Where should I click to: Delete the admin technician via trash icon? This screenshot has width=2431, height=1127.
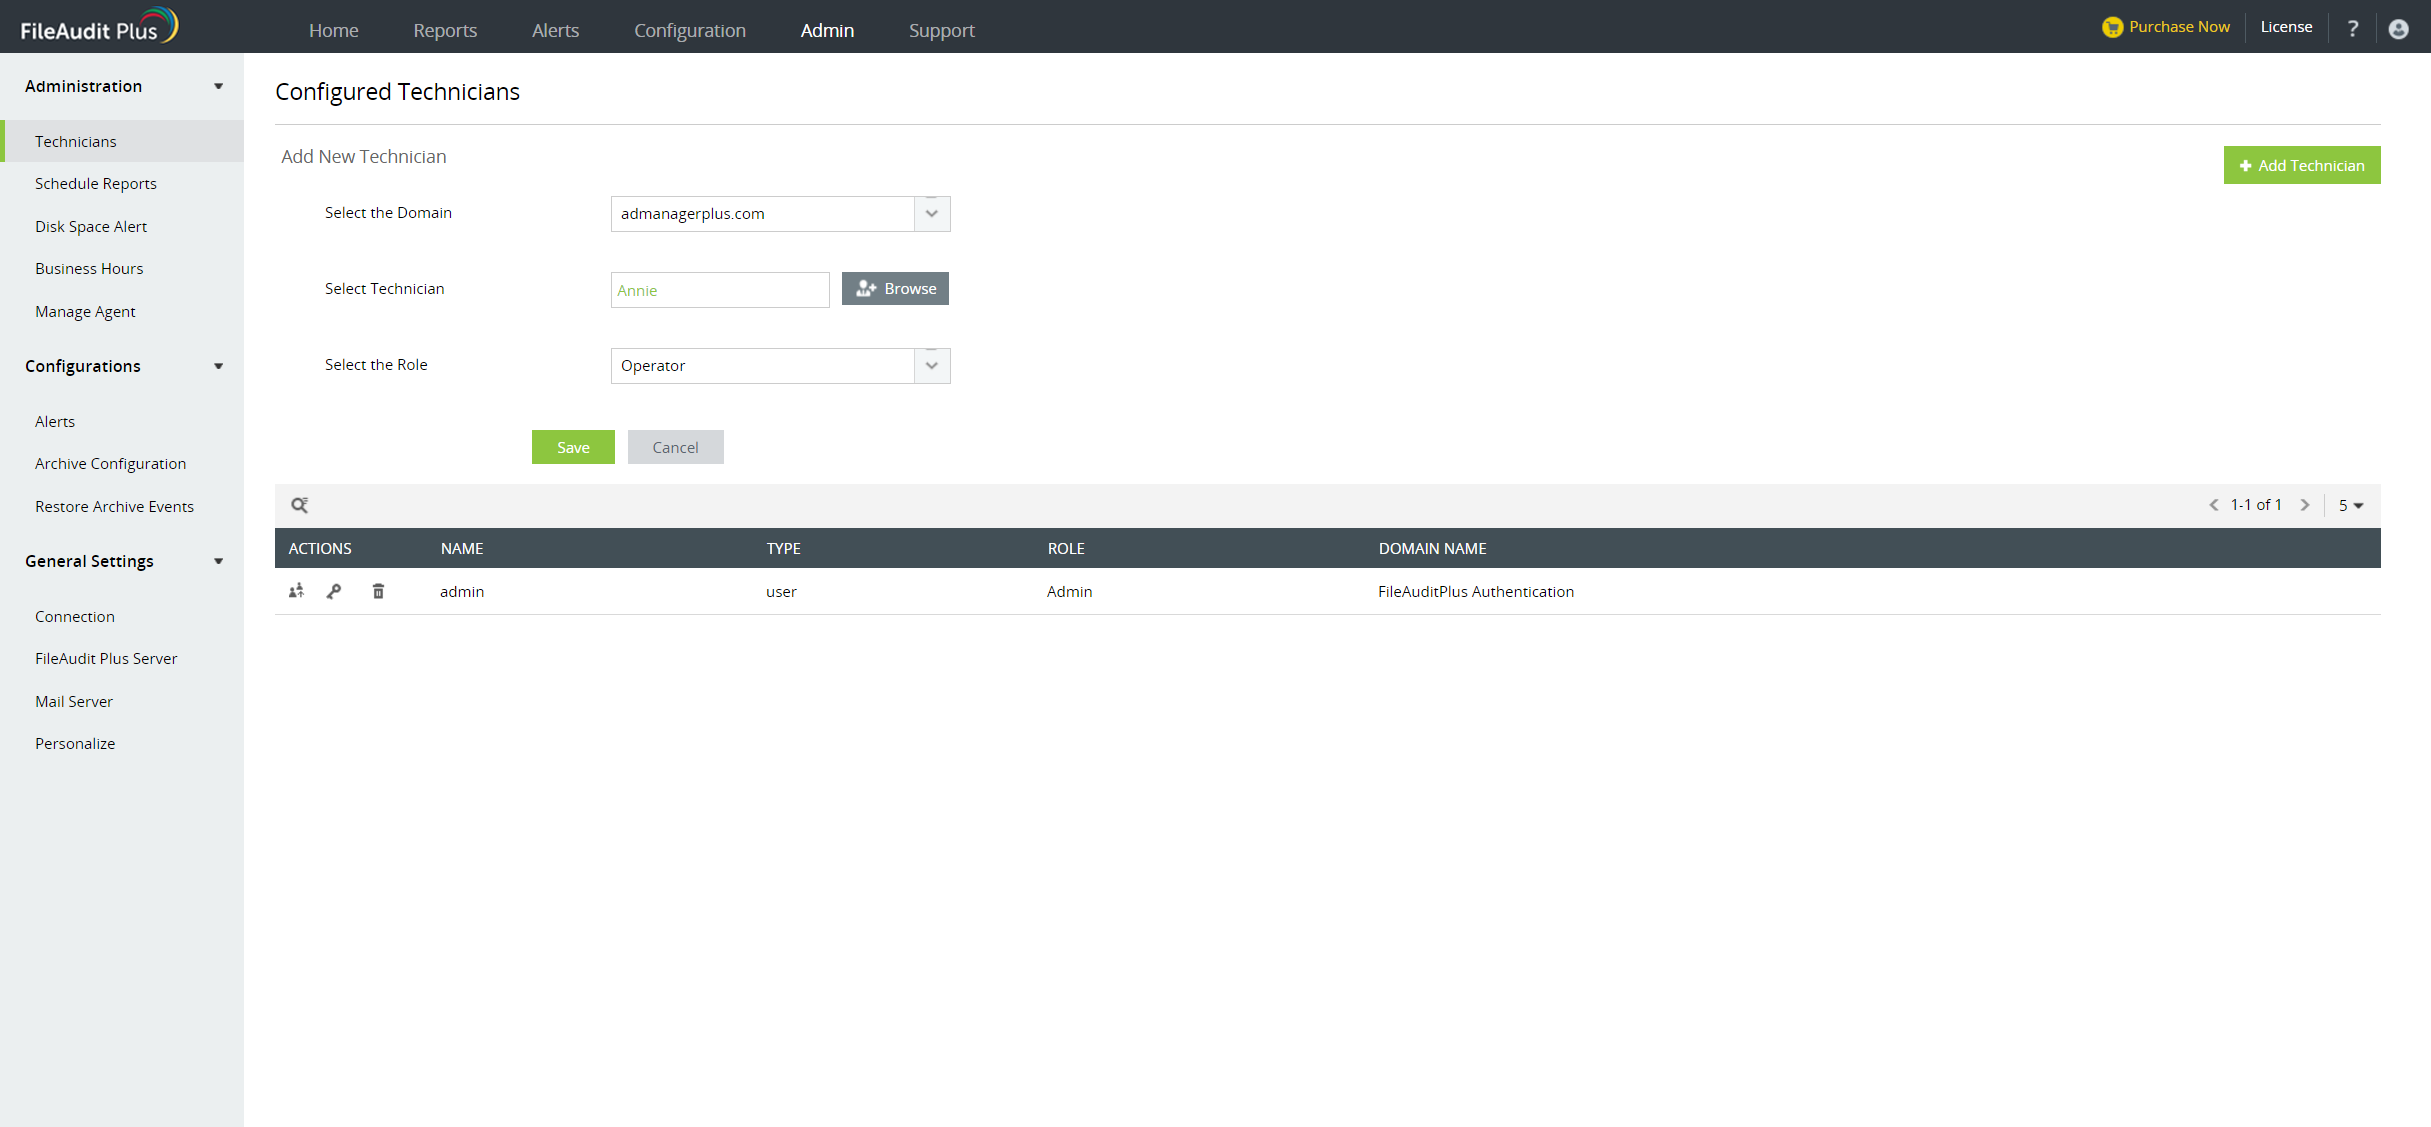click(378, 591)
